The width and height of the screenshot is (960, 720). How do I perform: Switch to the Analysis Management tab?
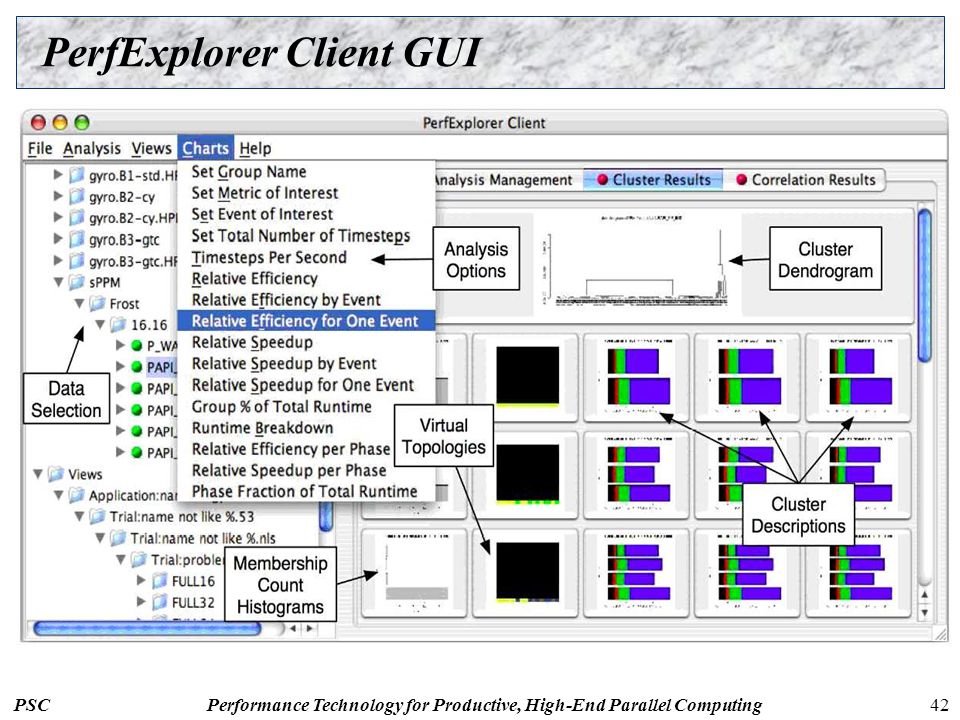point(503,181)
